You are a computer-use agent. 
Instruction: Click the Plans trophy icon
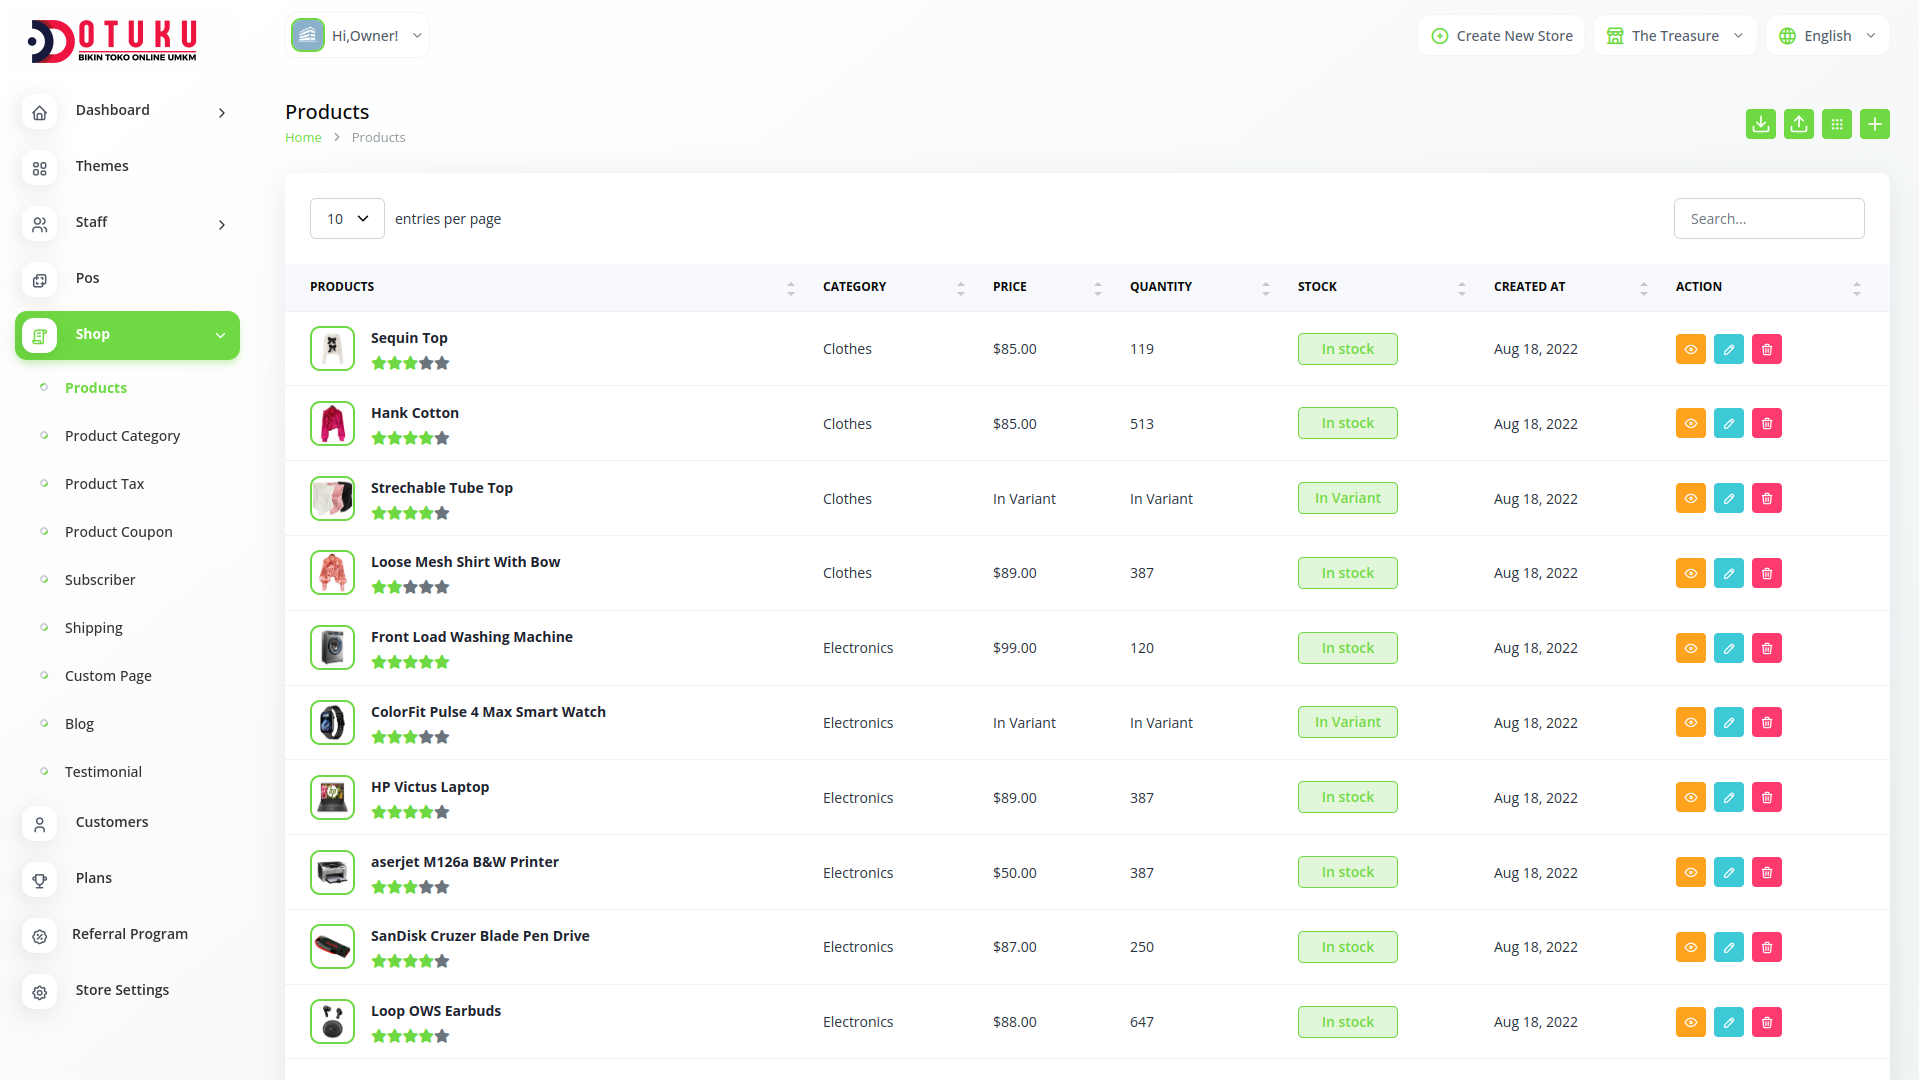pos(39,881)
